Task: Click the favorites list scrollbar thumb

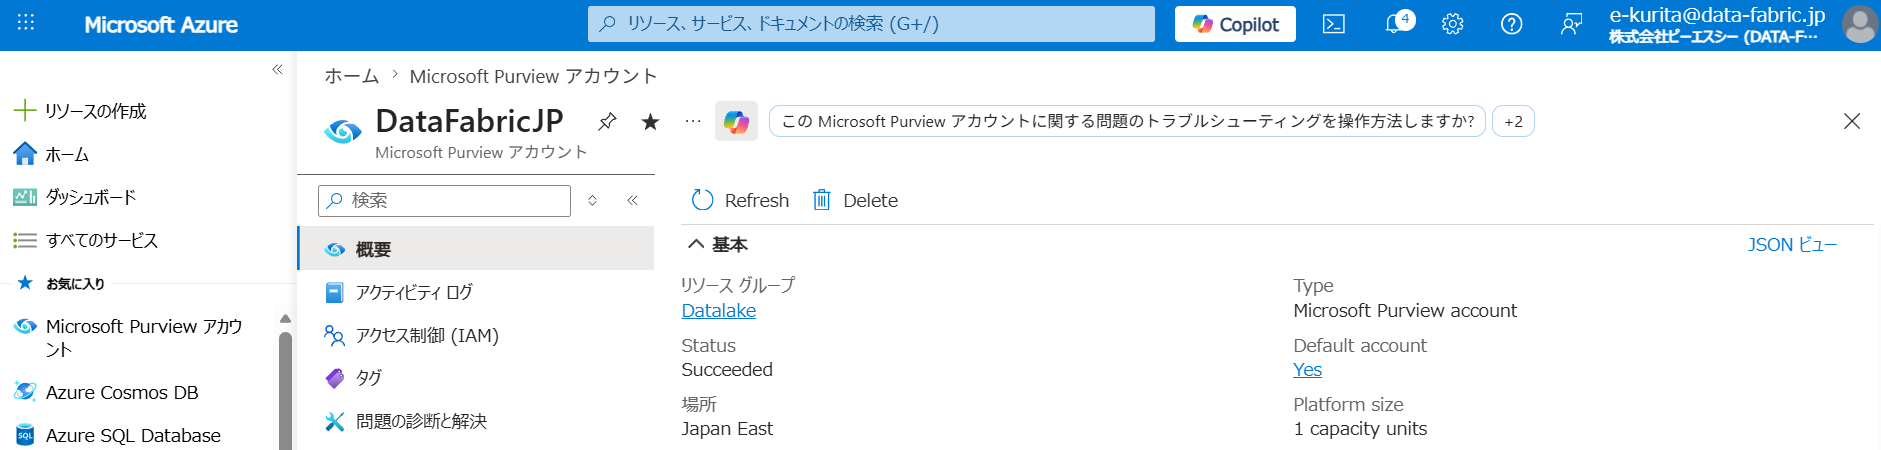Action: [x=285, y=390]
